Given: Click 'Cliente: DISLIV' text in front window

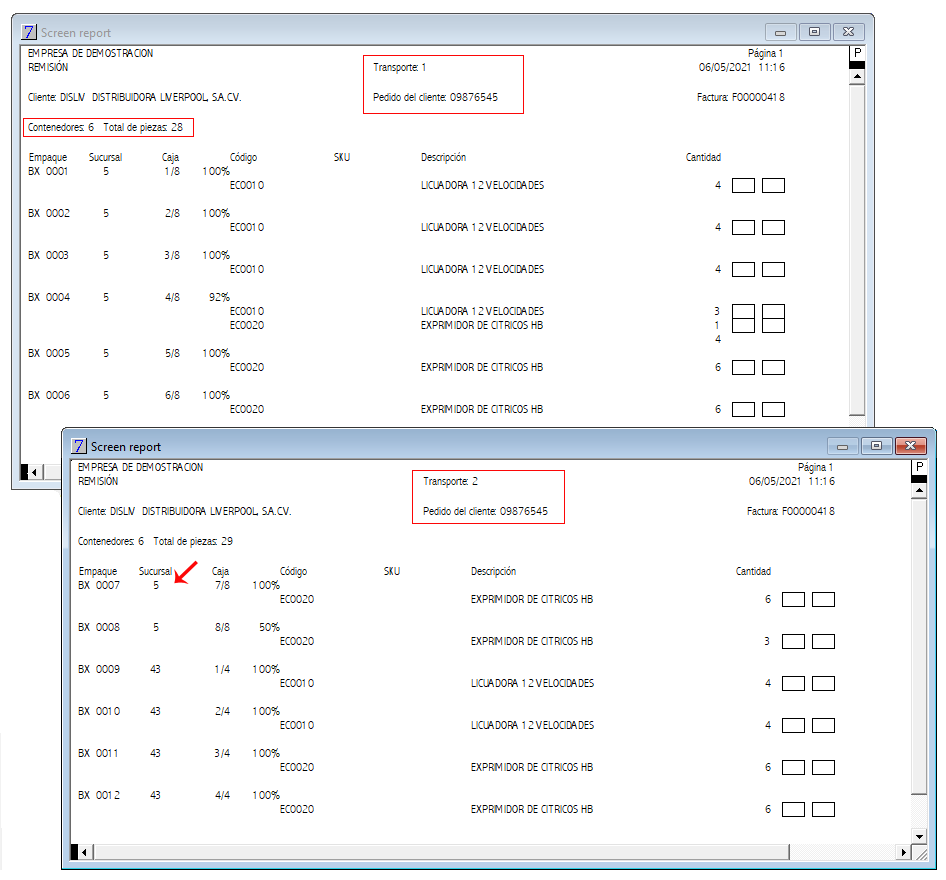Looking at the screenshot, I should click(107, 511).
